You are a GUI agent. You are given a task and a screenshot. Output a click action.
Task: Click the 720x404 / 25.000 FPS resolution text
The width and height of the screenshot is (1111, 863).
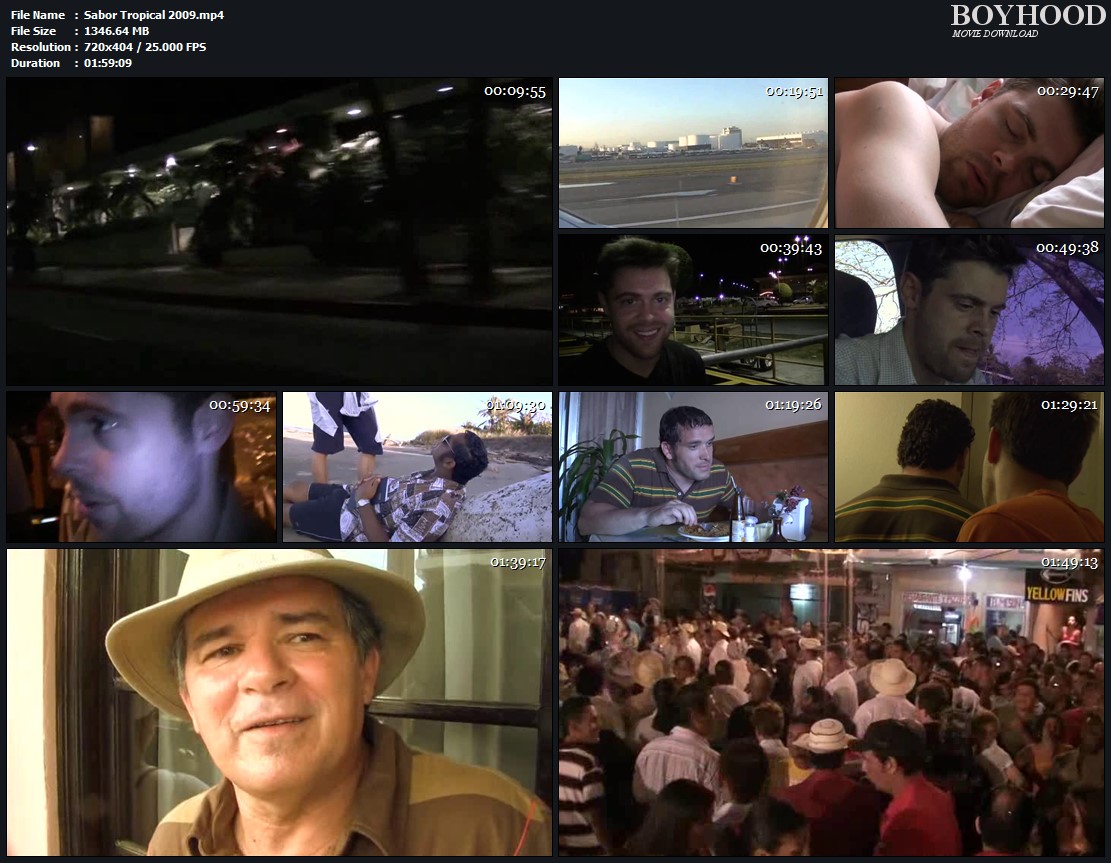click(x=145, y=47)
